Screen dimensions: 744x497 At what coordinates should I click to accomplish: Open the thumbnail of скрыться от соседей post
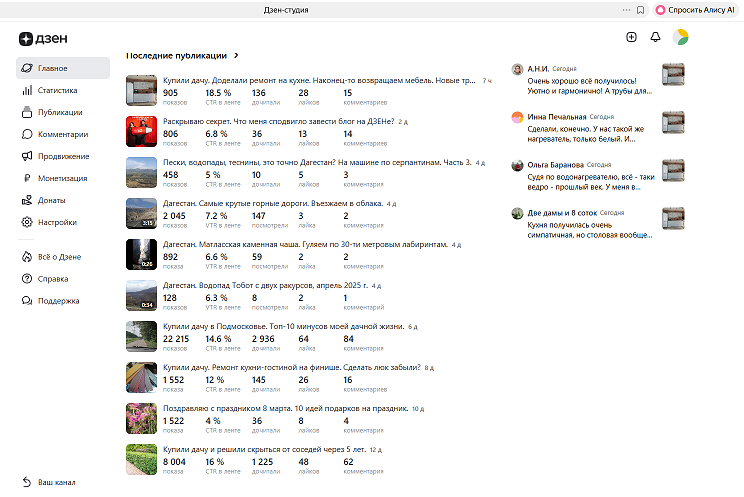[141, 459]
